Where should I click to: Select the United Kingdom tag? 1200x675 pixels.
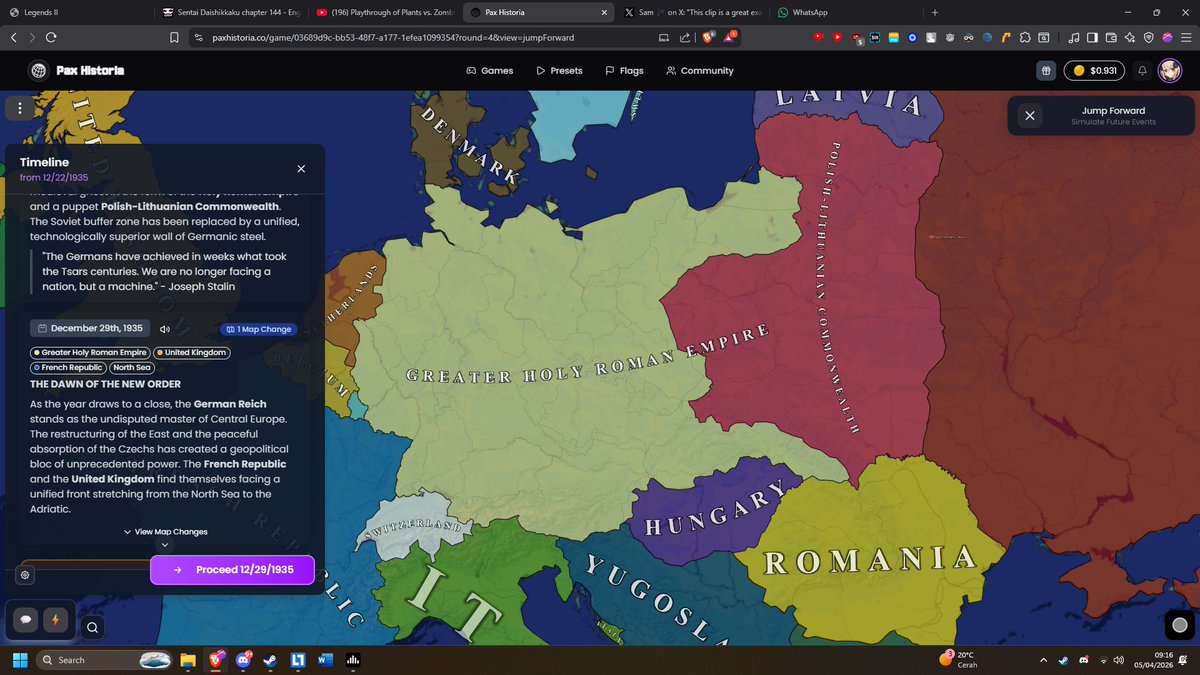click(x=192, y=353)
